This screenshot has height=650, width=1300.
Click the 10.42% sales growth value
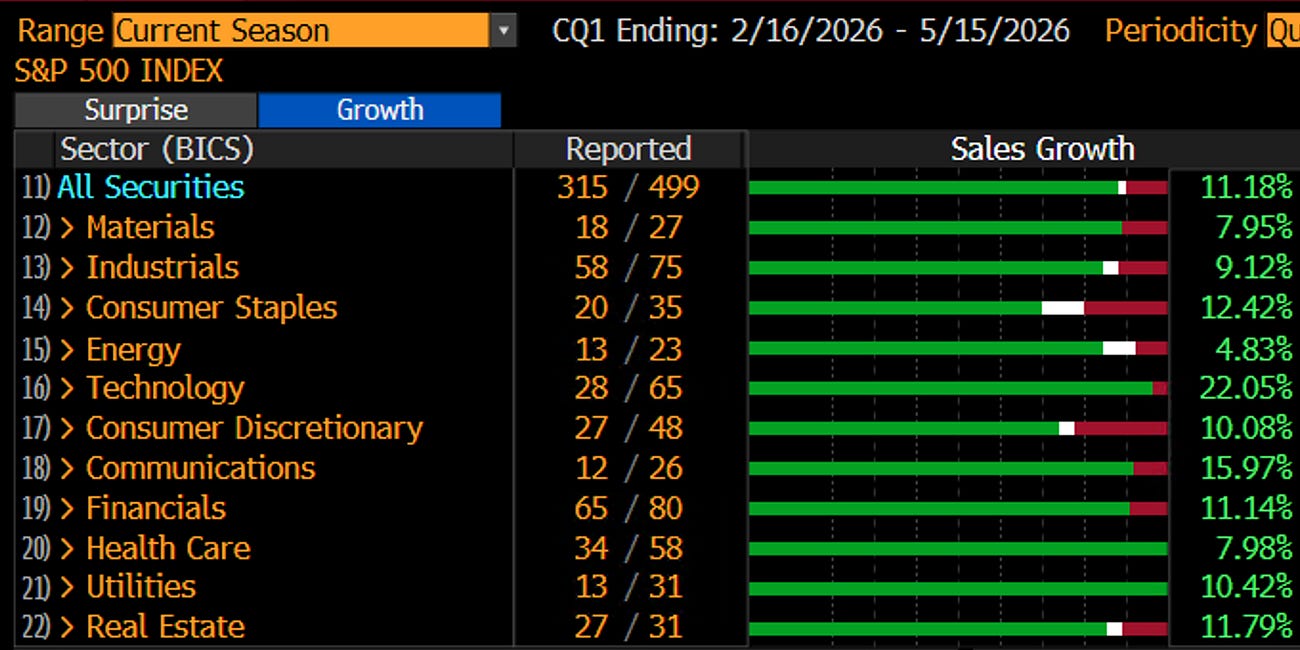(1246, 586)
